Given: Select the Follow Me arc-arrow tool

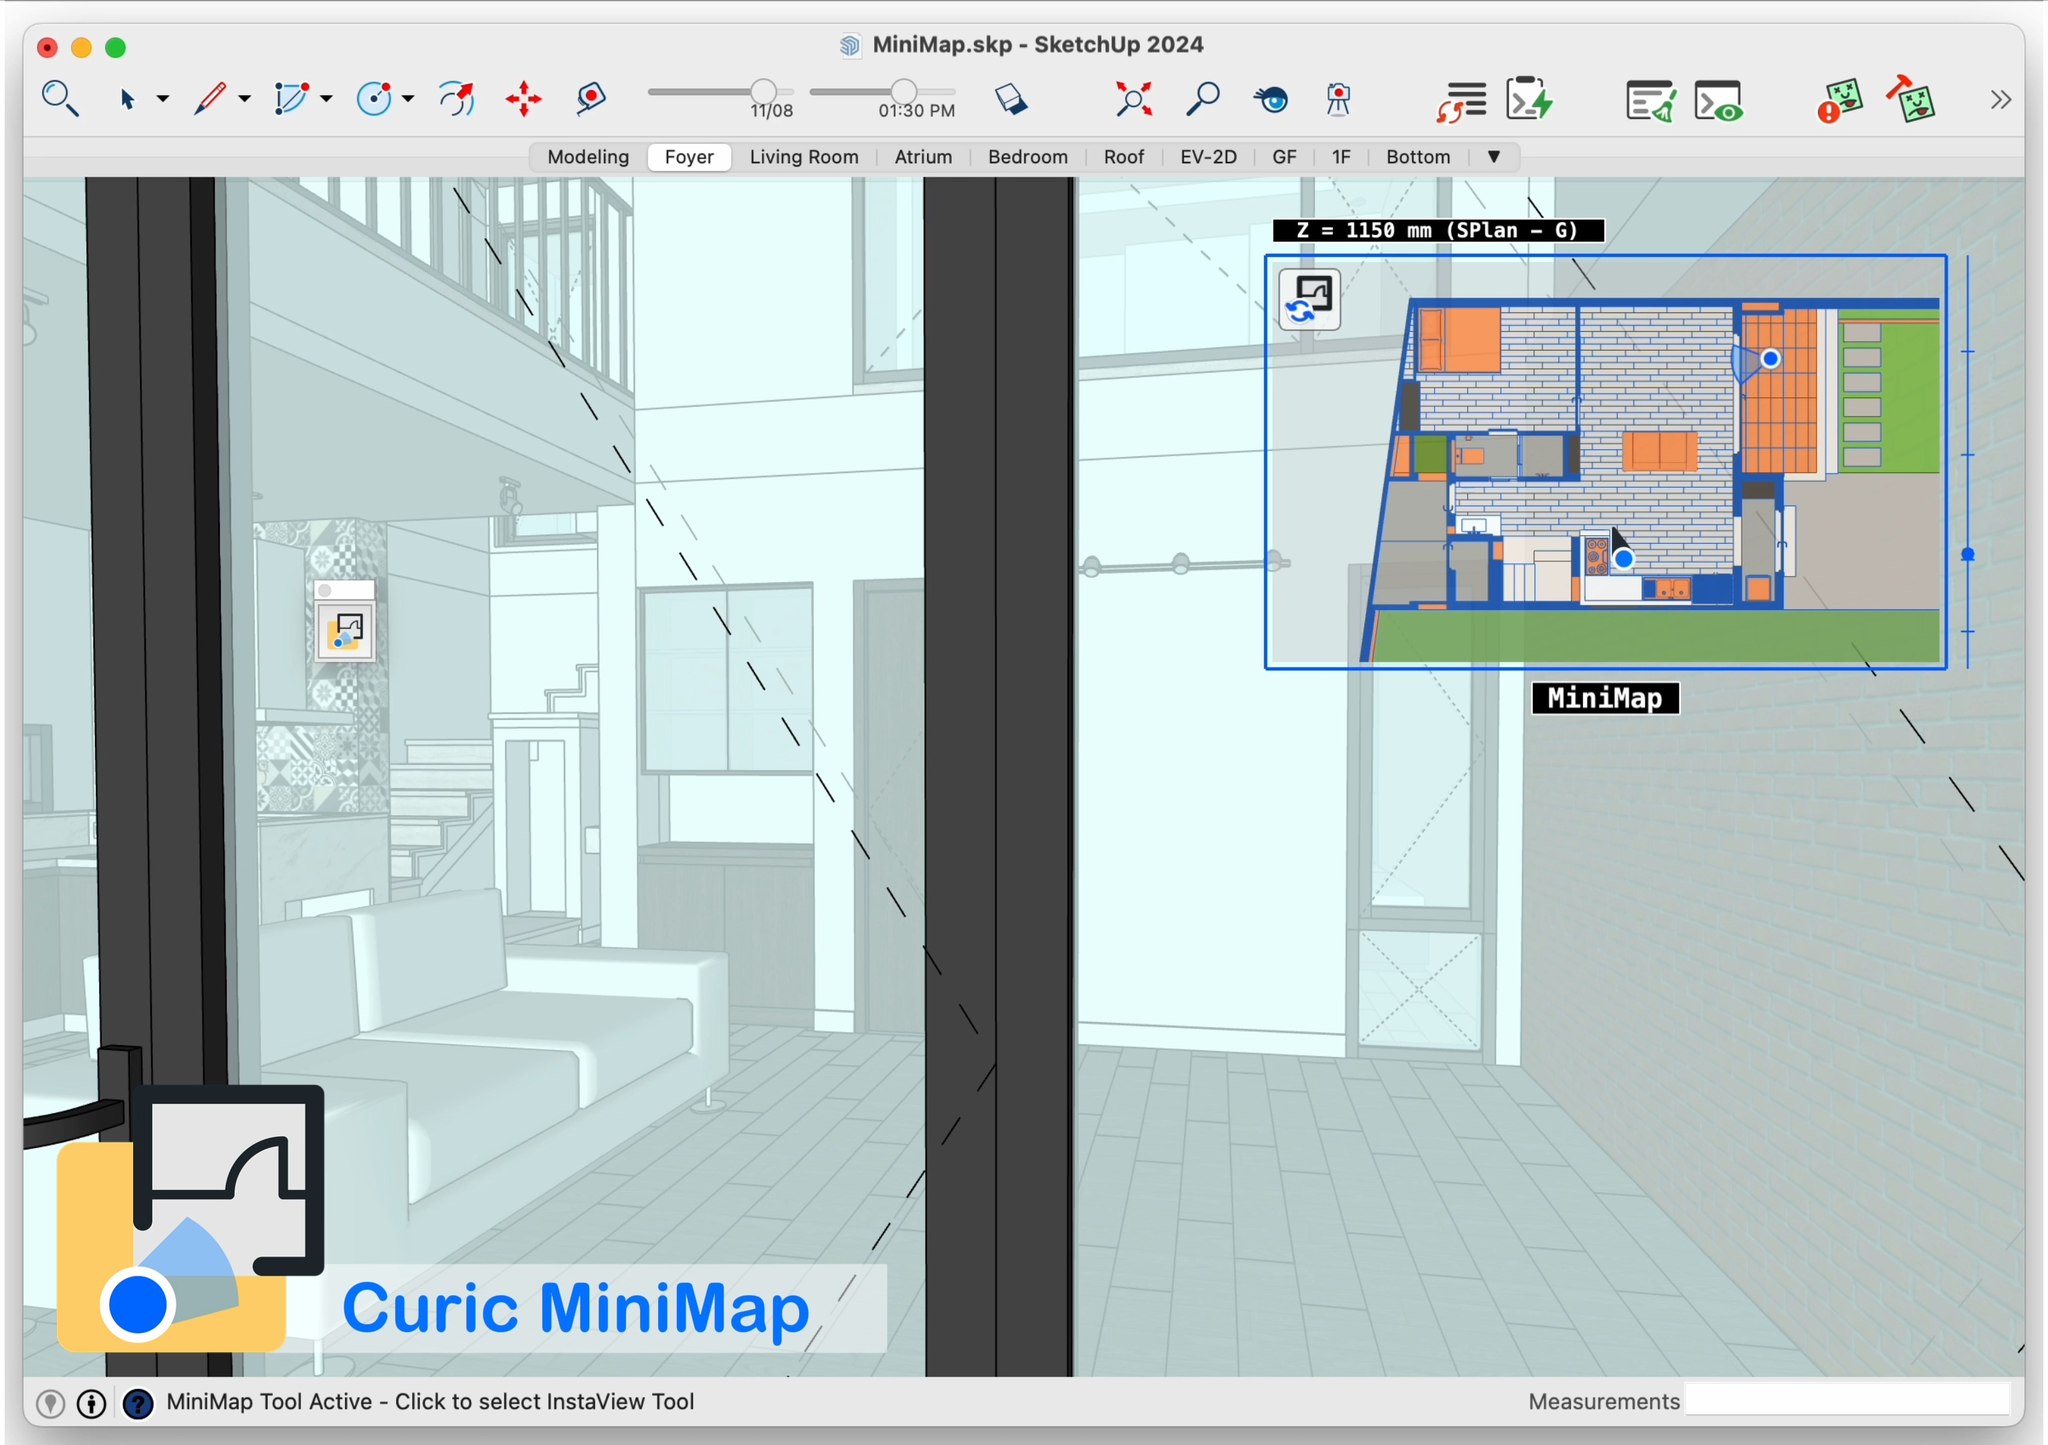Looking at the screenshot, I should pyautogui.click(x=457, y=99).
